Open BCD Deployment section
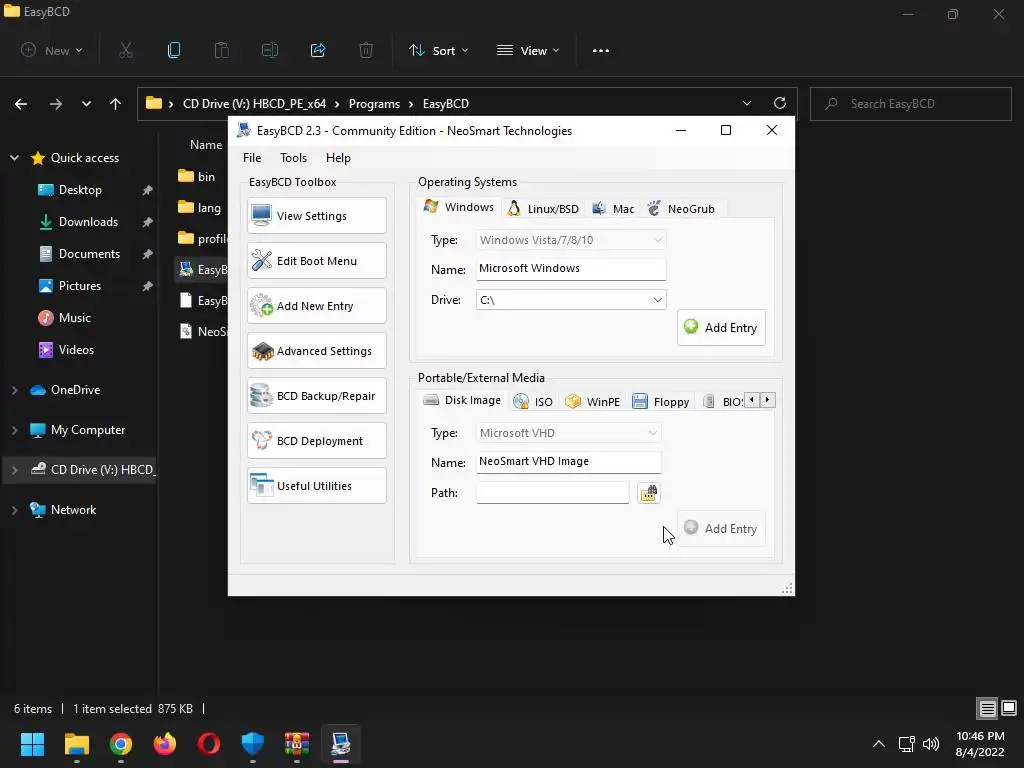Image resolution: width=1024 pixels, height=768 pixels. click(317, 441)
